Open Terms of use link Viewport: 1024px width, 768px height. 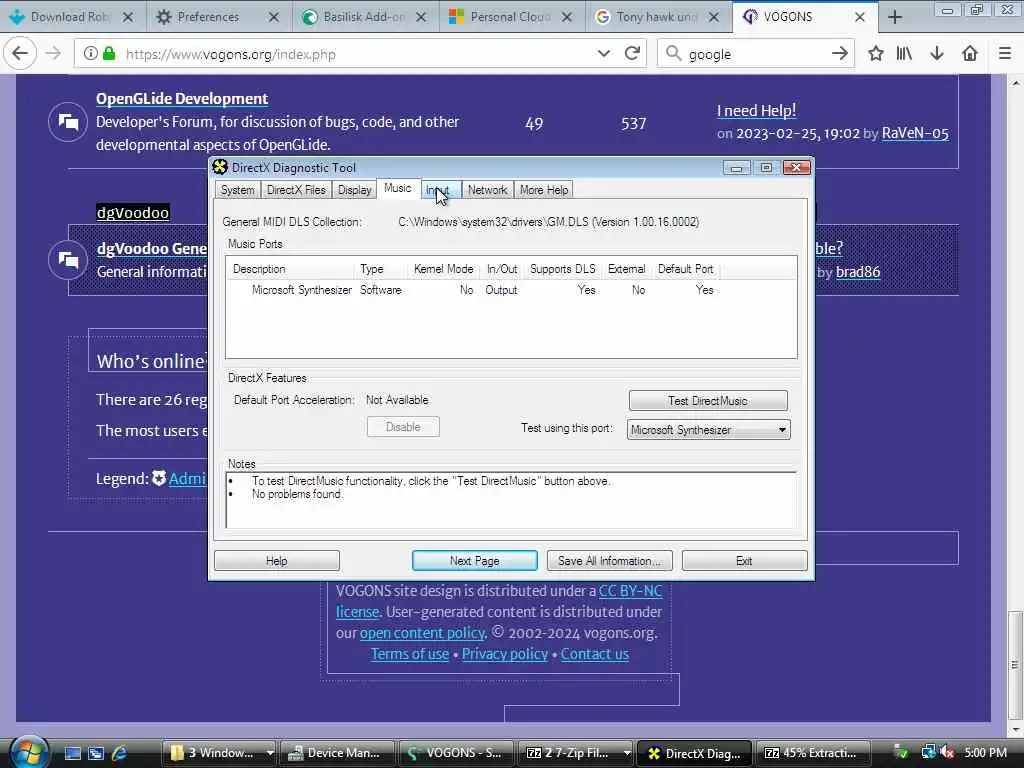click(x=409, y=654)
